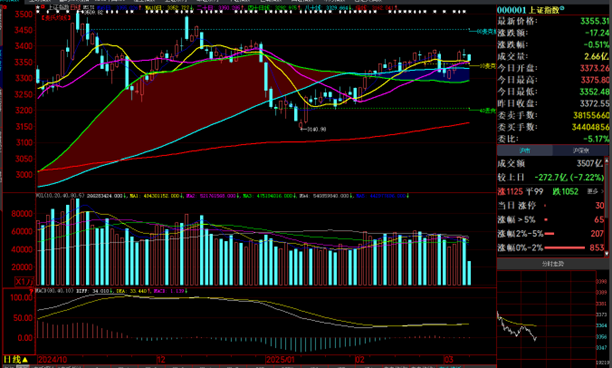The image size is (612, 368).
Task: Click the 2025/01 date marker on the time axis
Action: [x=280, y=359]
